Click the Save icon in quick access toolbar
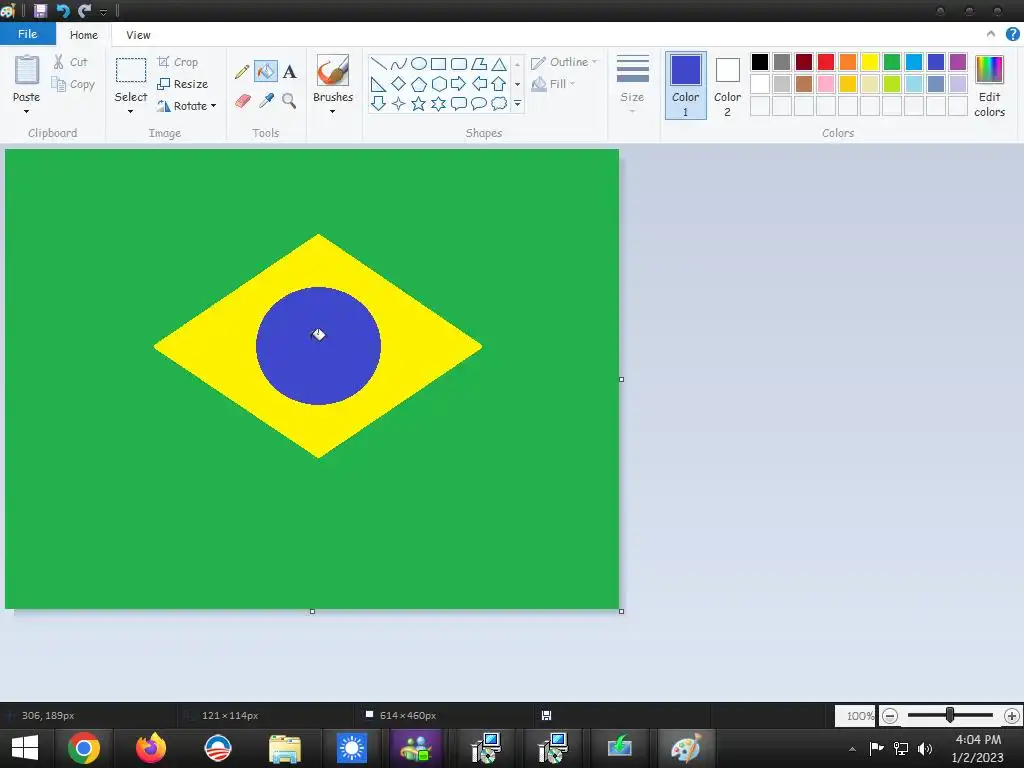The height and width of the screenshot is (768, 1024). pyautogui.click(x=40, y=10)
